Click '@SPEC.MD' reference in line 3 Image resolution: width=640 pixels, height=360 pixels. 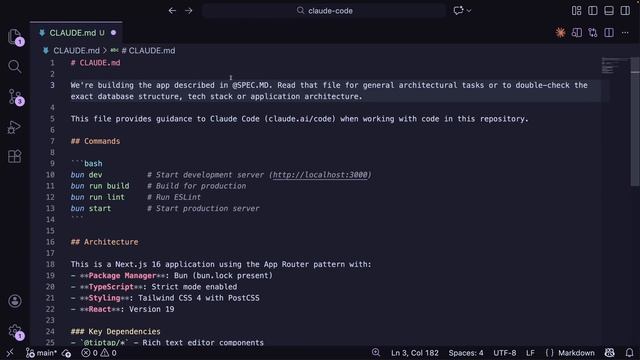click(x=251, y=85)
